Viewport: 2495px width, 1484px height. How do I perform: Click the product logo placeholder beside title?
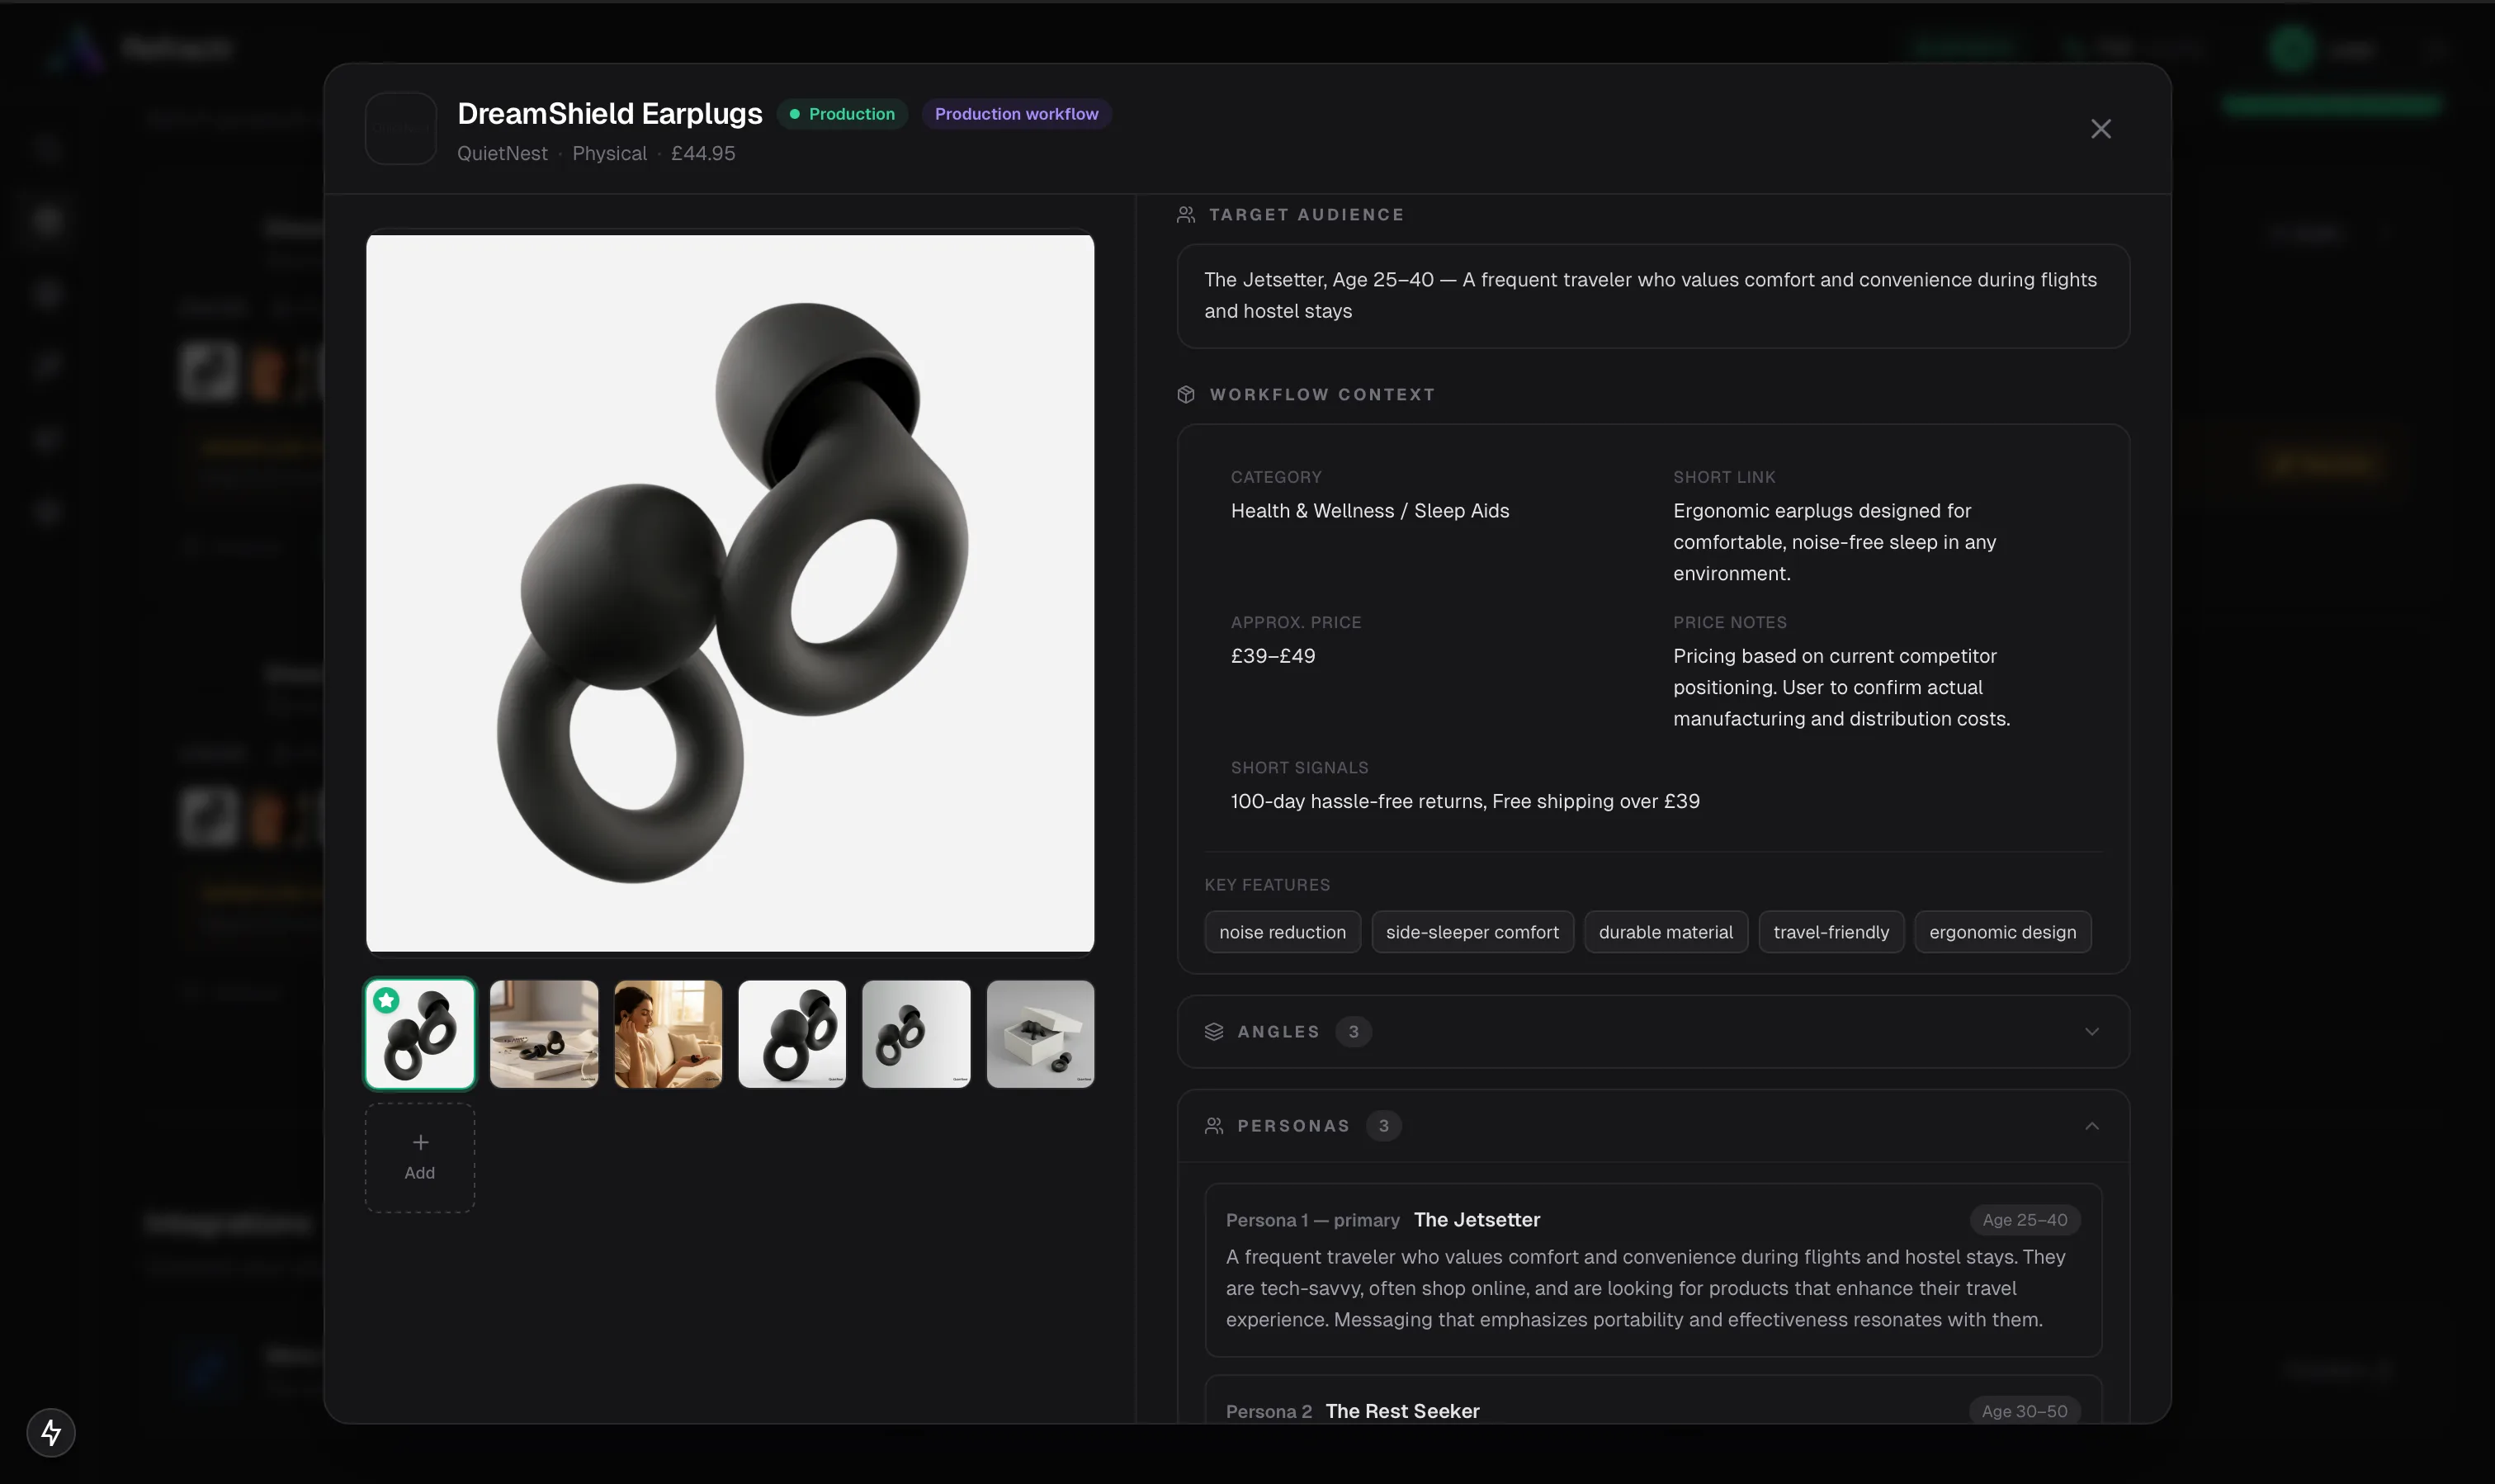coord(401,129)
